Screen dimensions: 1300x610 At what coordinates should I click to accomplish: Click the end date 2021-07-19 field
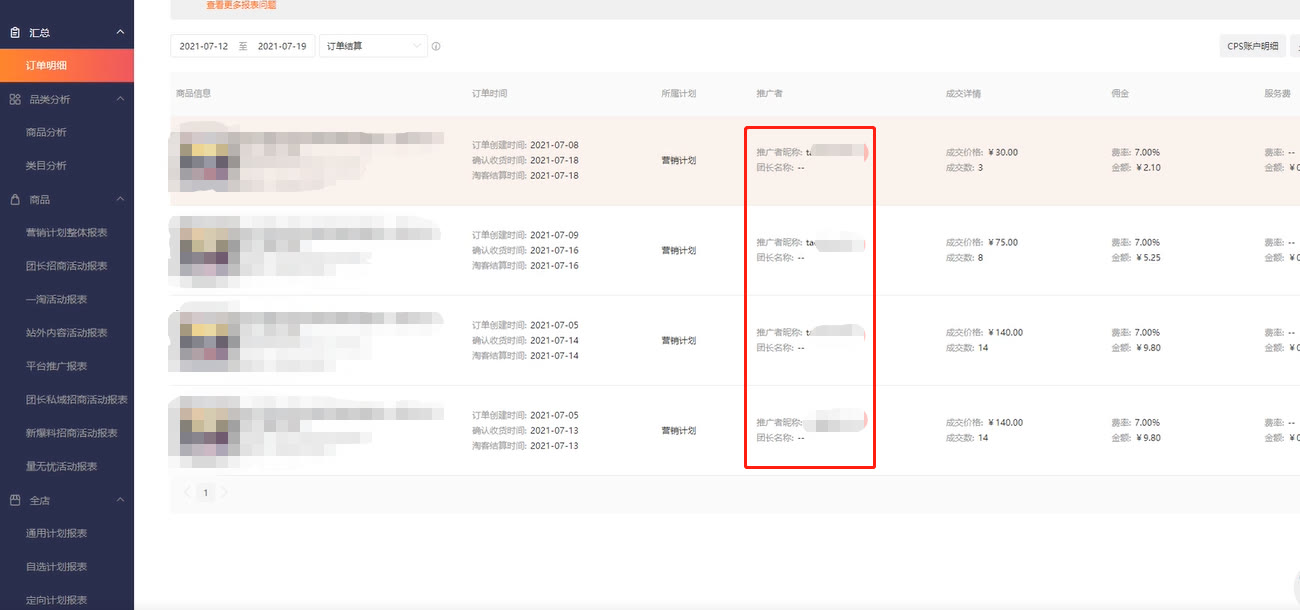(282, 46)
